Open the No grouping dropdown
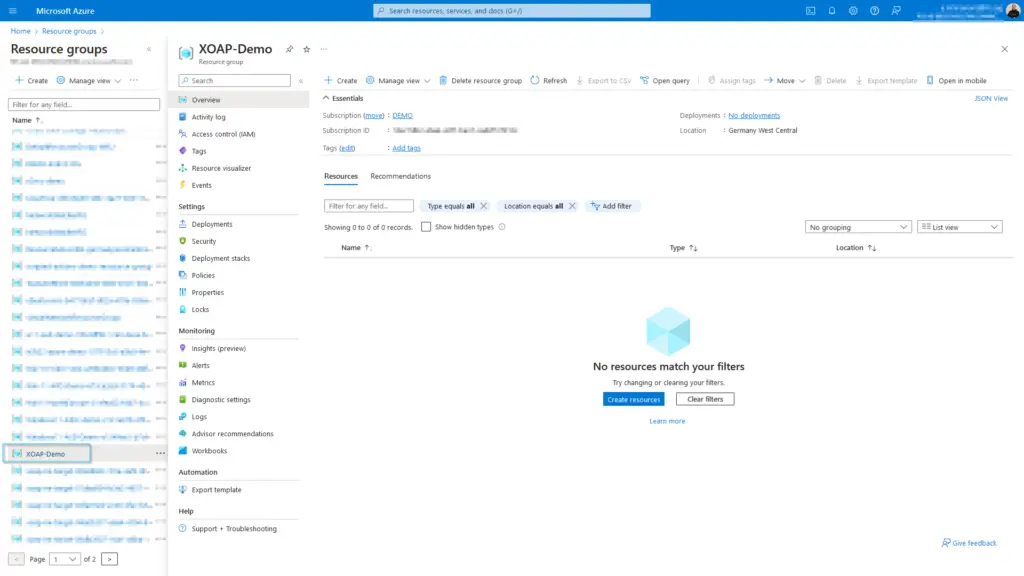Viewport: 1024px width, 576px height. 857,227
